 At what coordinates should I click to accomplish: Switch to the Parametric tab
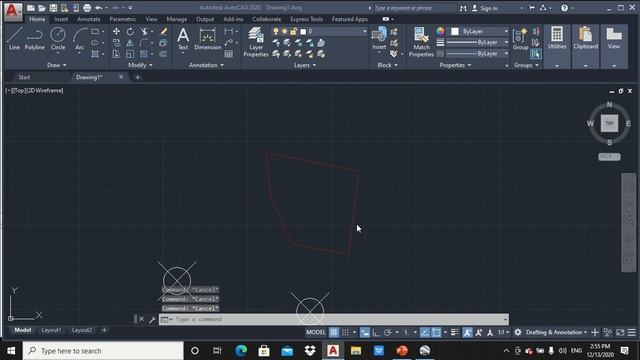coord(122,19)
